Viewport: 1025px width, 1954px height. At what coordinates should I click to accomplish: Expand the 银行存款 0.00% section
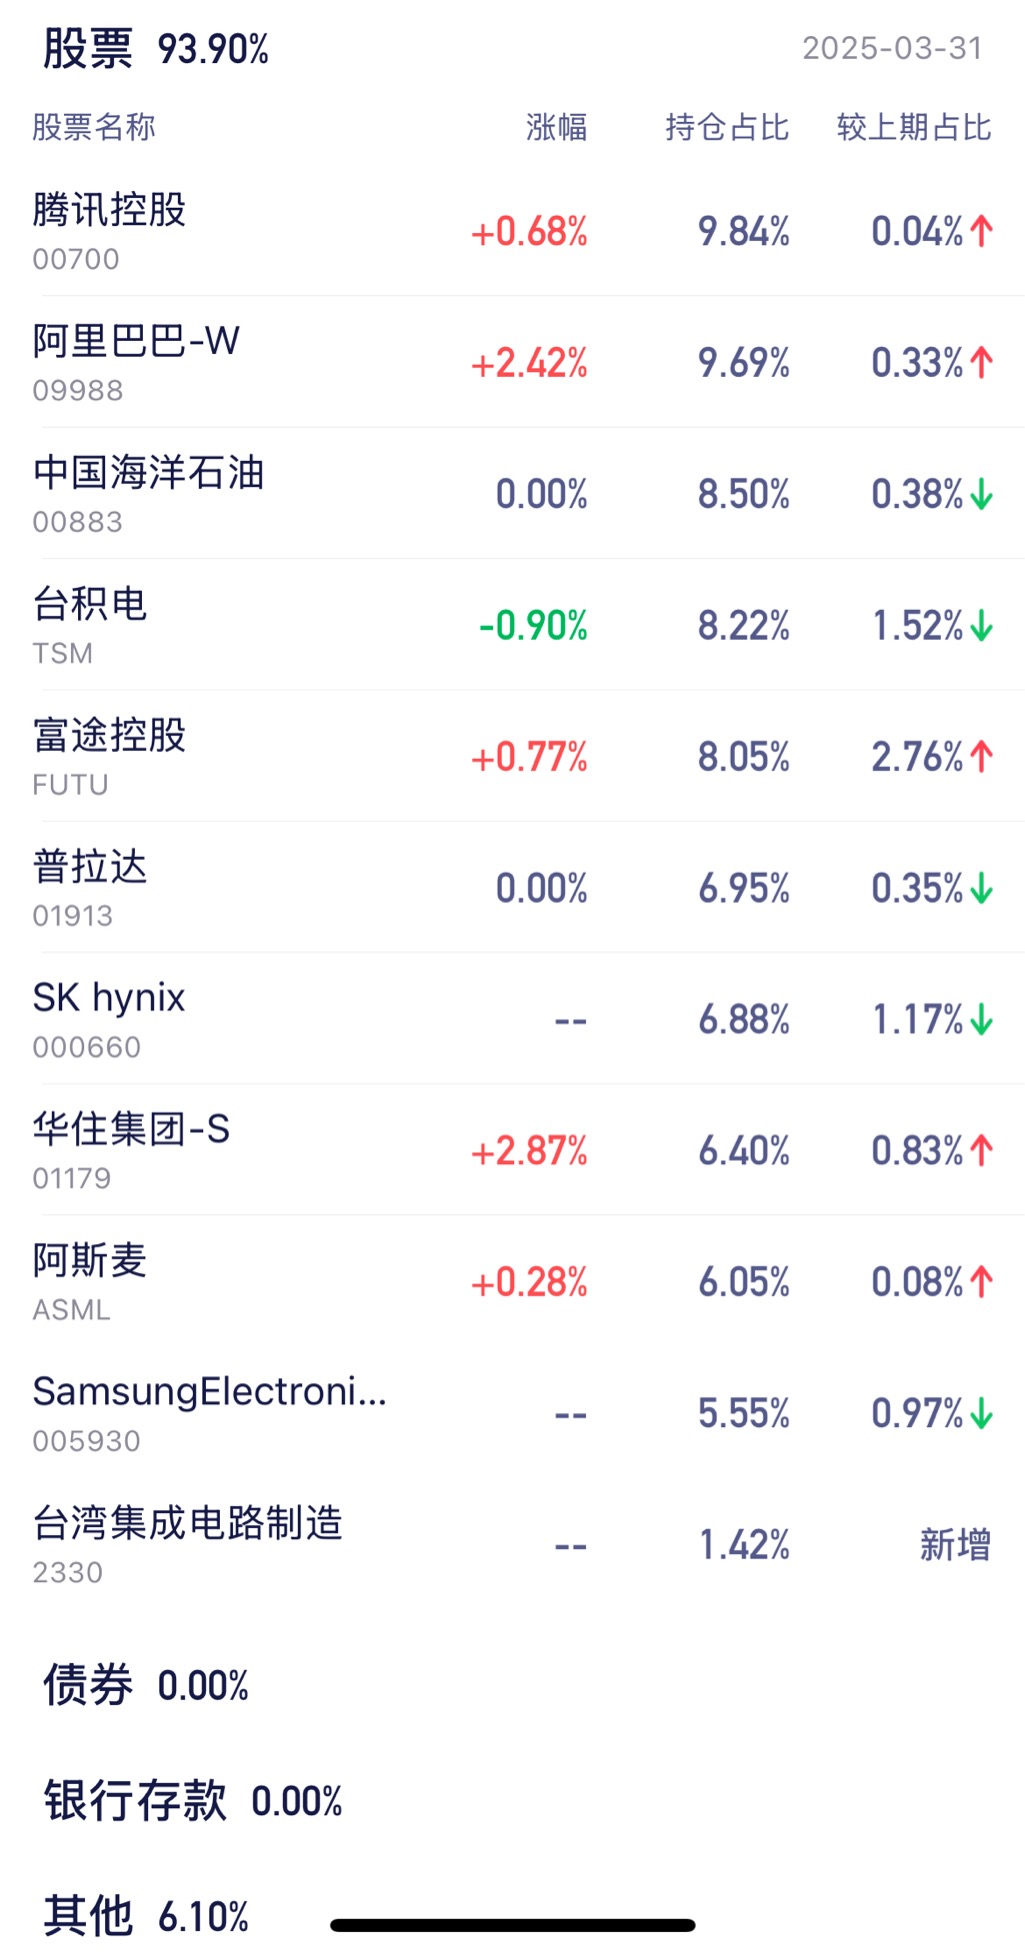click(x=193, y=1801)
